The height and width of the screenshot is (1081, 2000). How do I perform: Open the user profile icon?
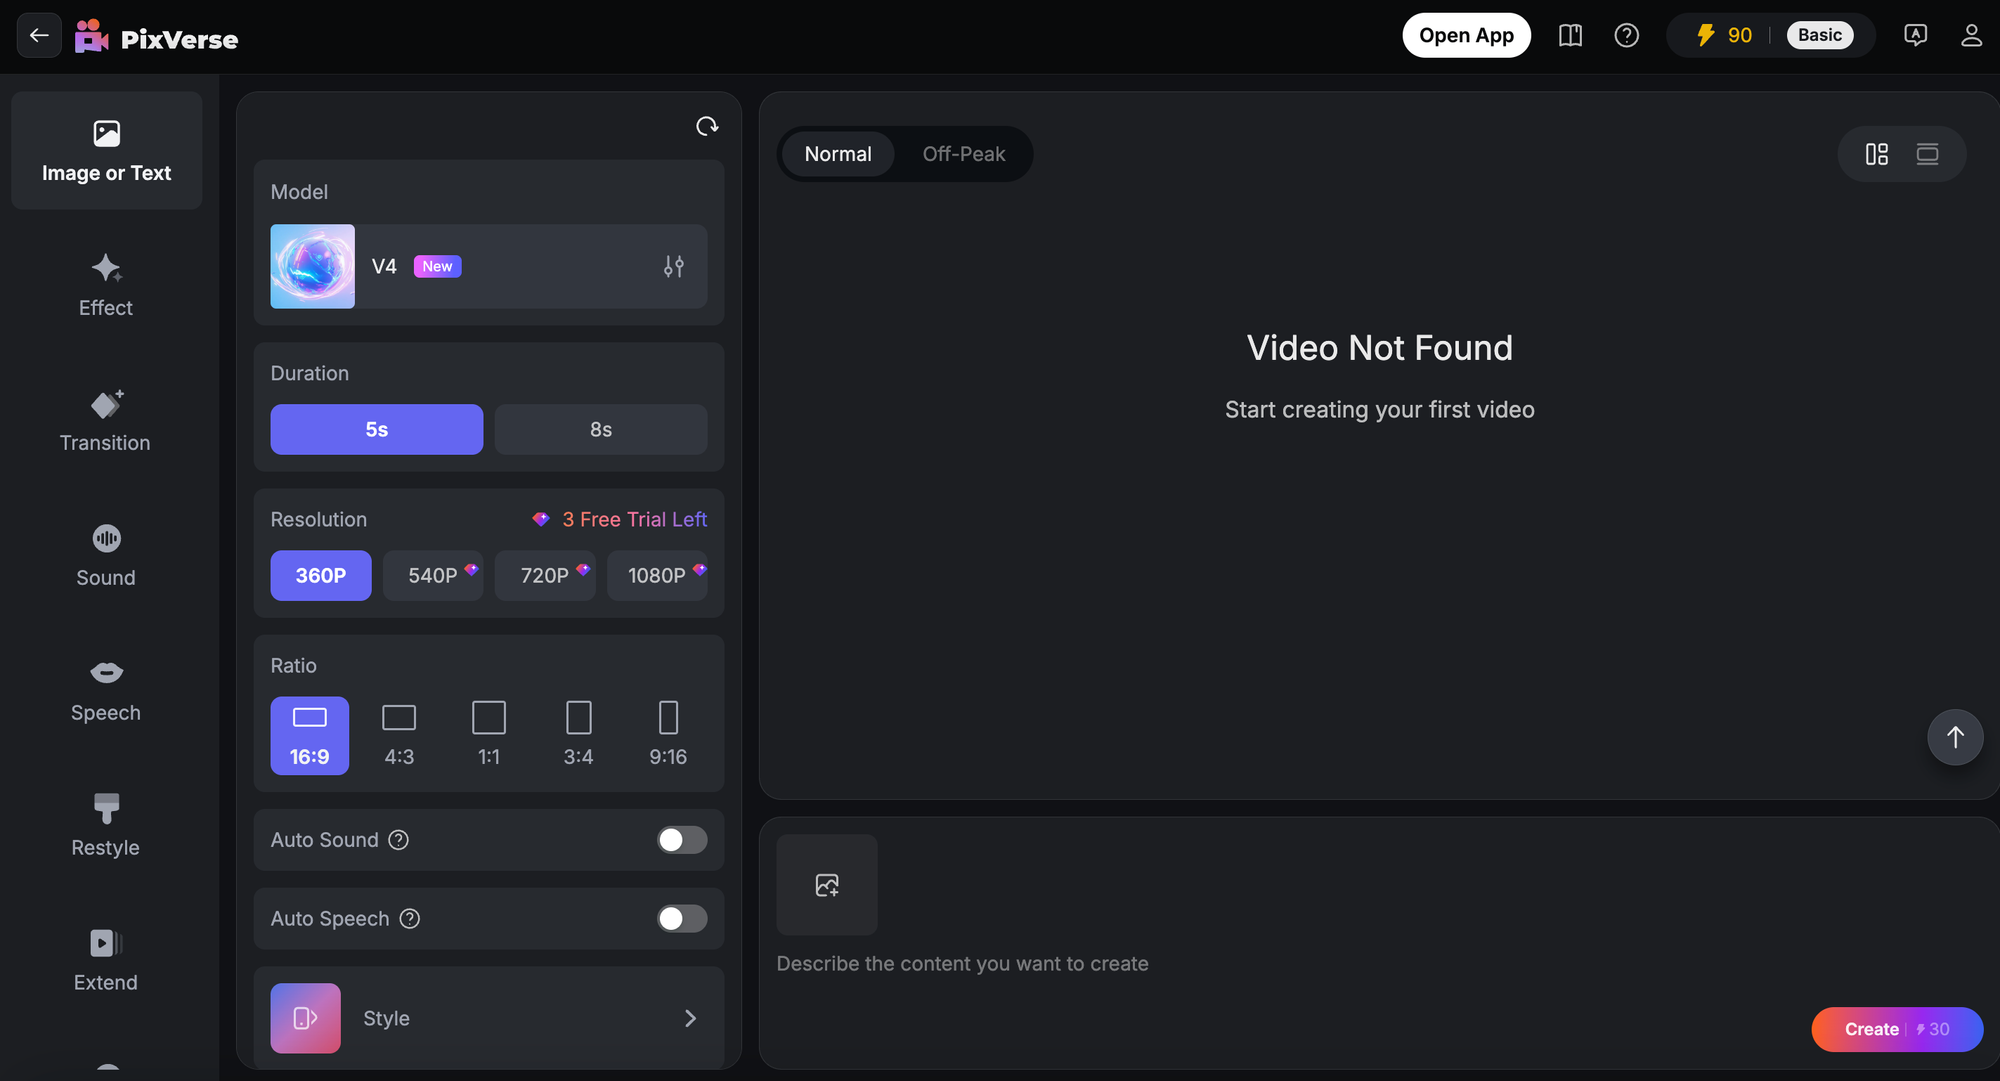[1971, 36]
